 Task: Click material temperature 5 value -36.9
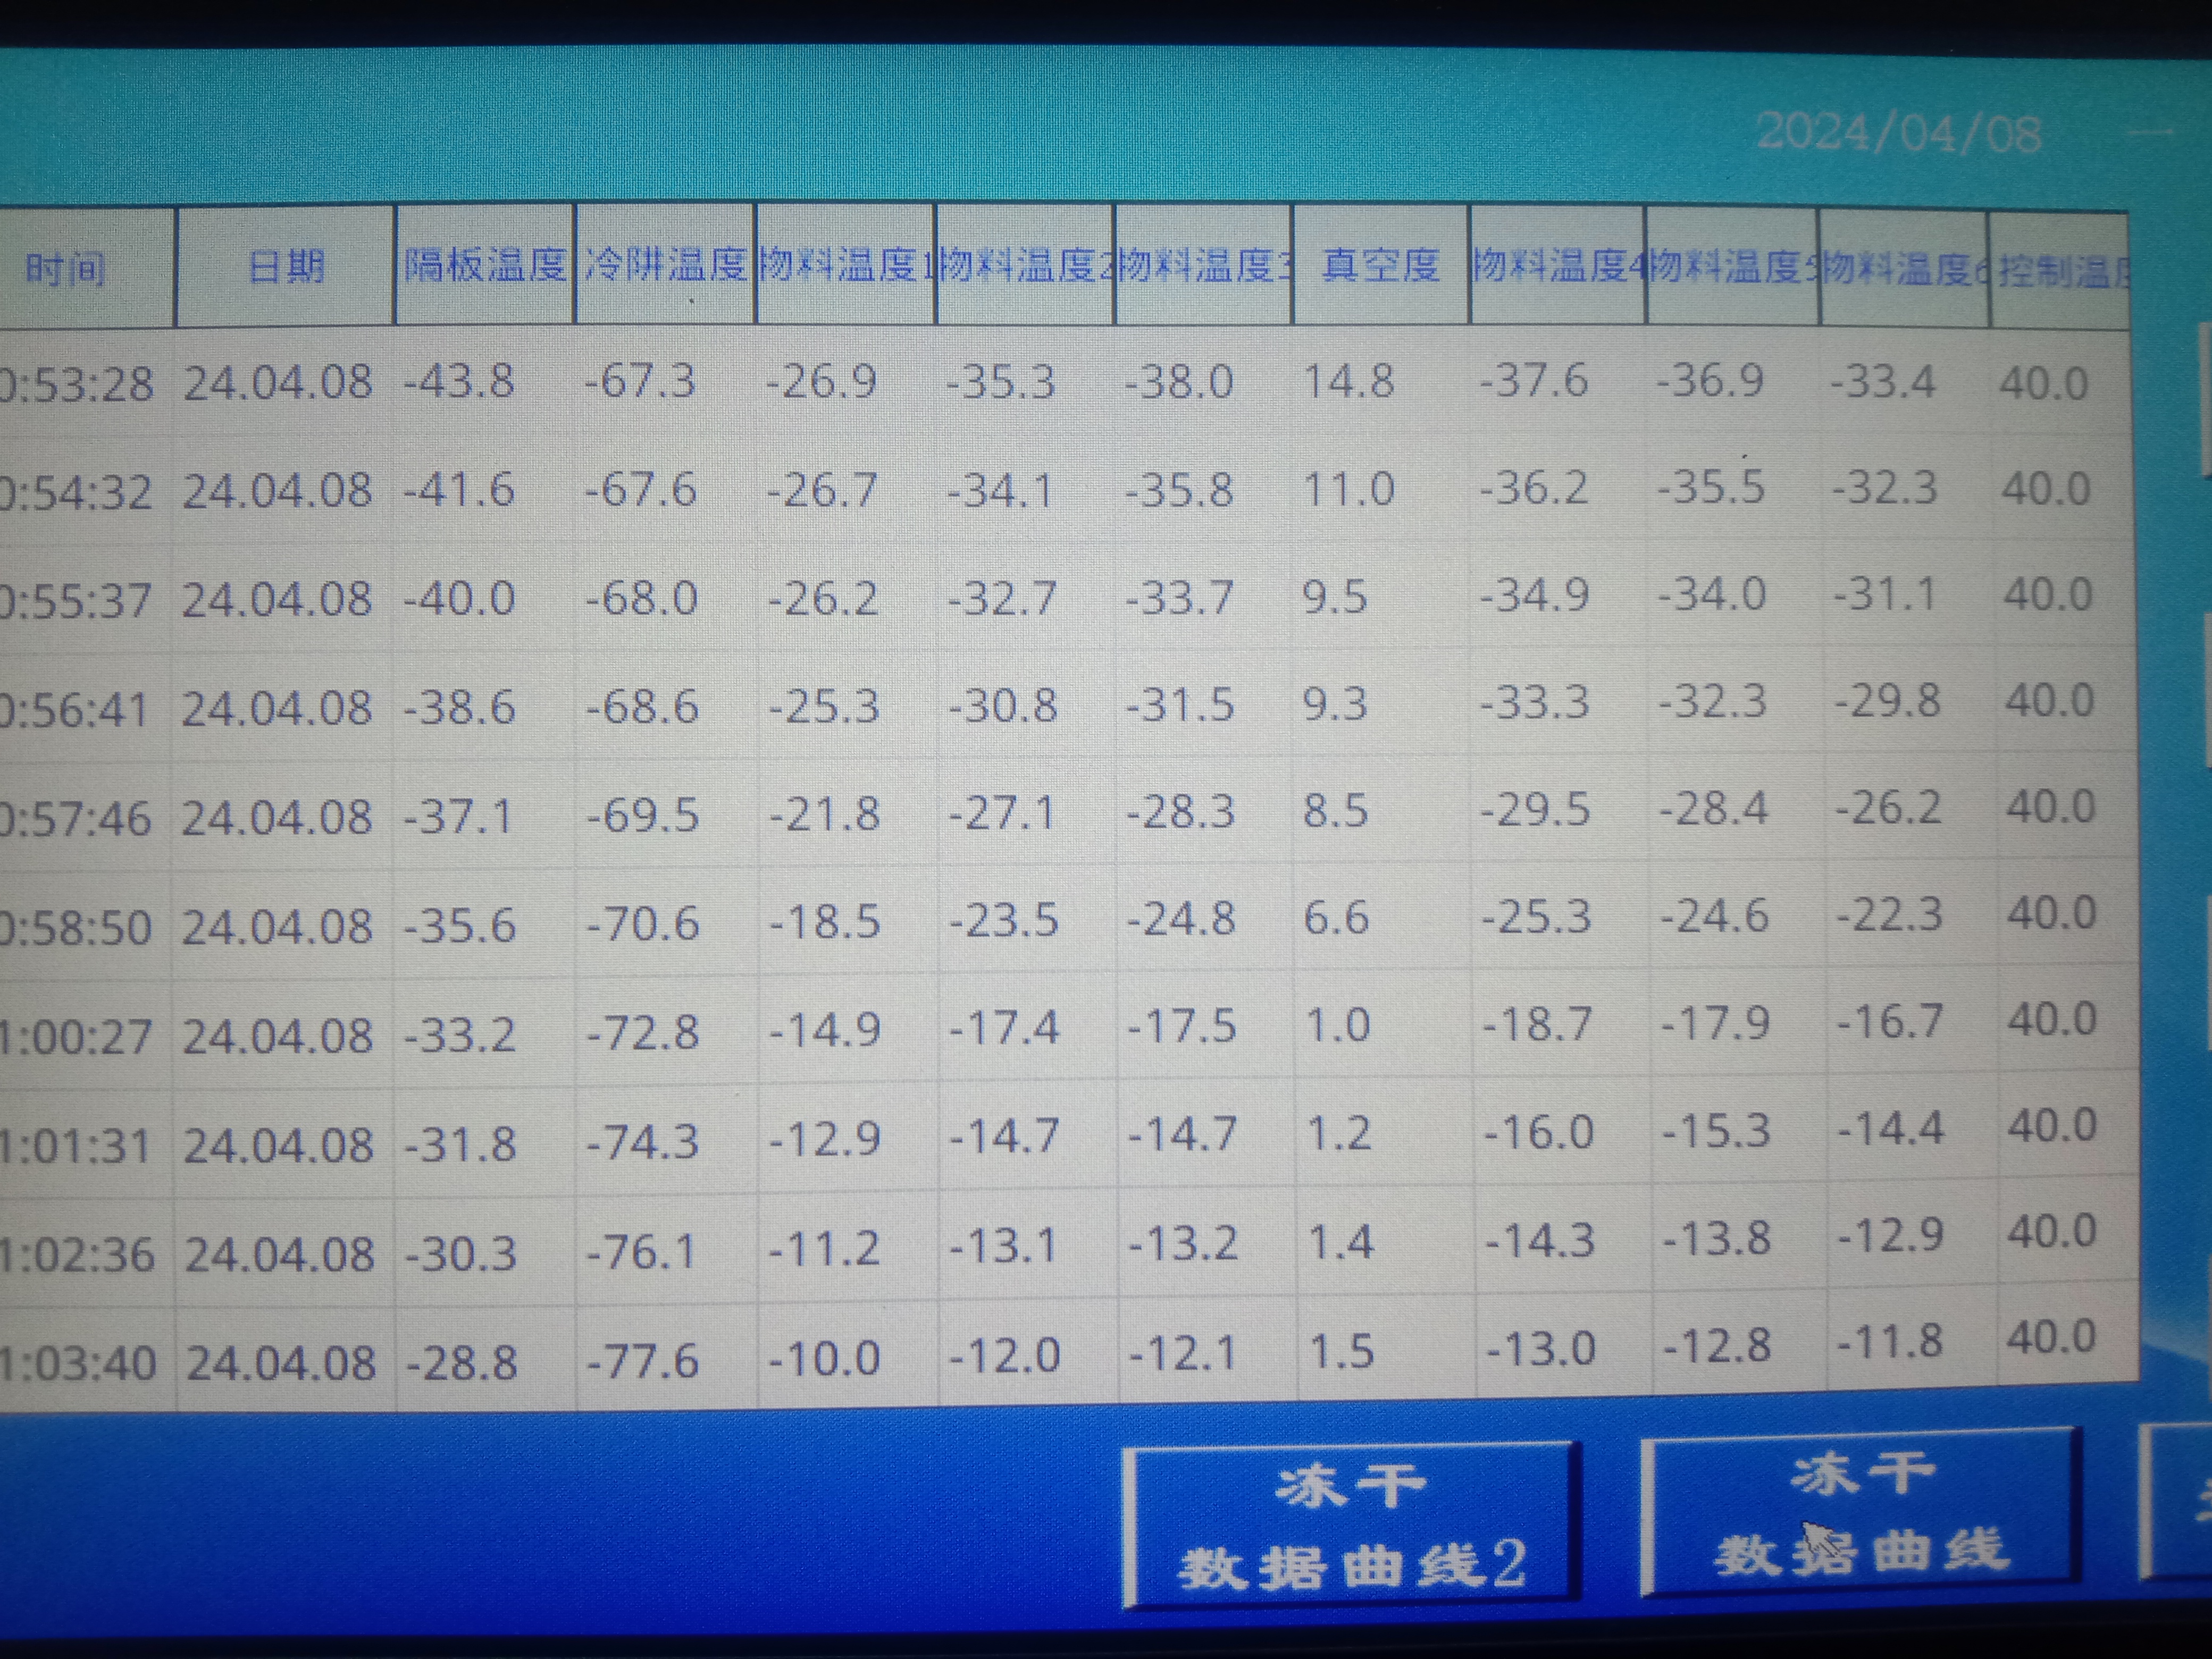click(1710, 380)
